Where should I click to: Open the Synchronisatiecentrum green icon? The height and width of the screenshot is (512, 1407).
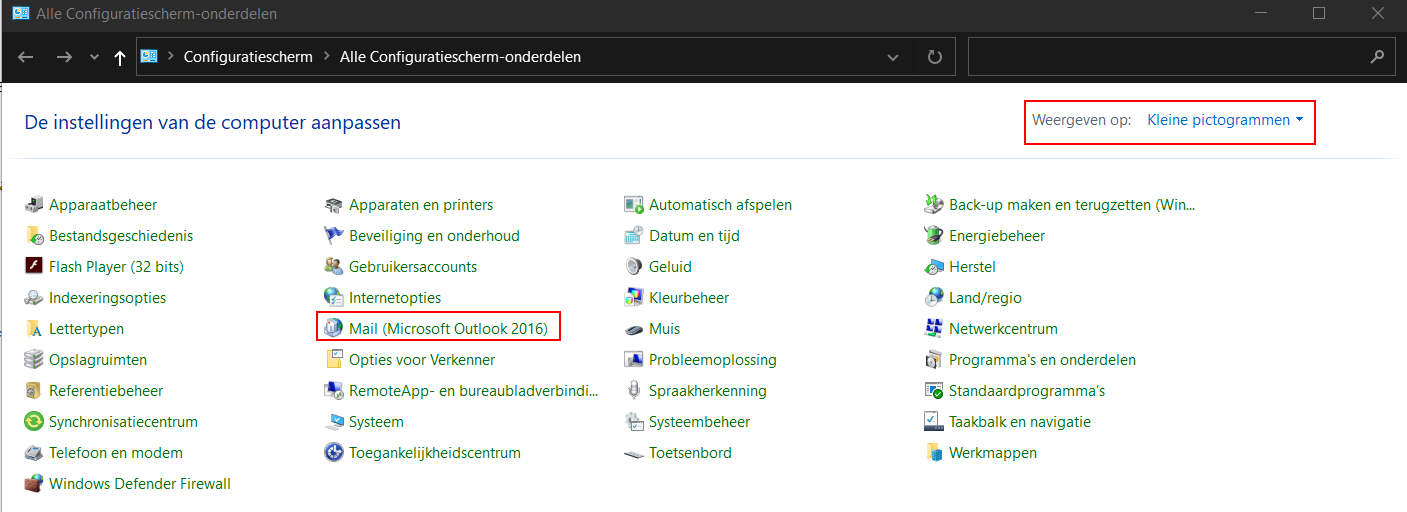pos(34,421)
